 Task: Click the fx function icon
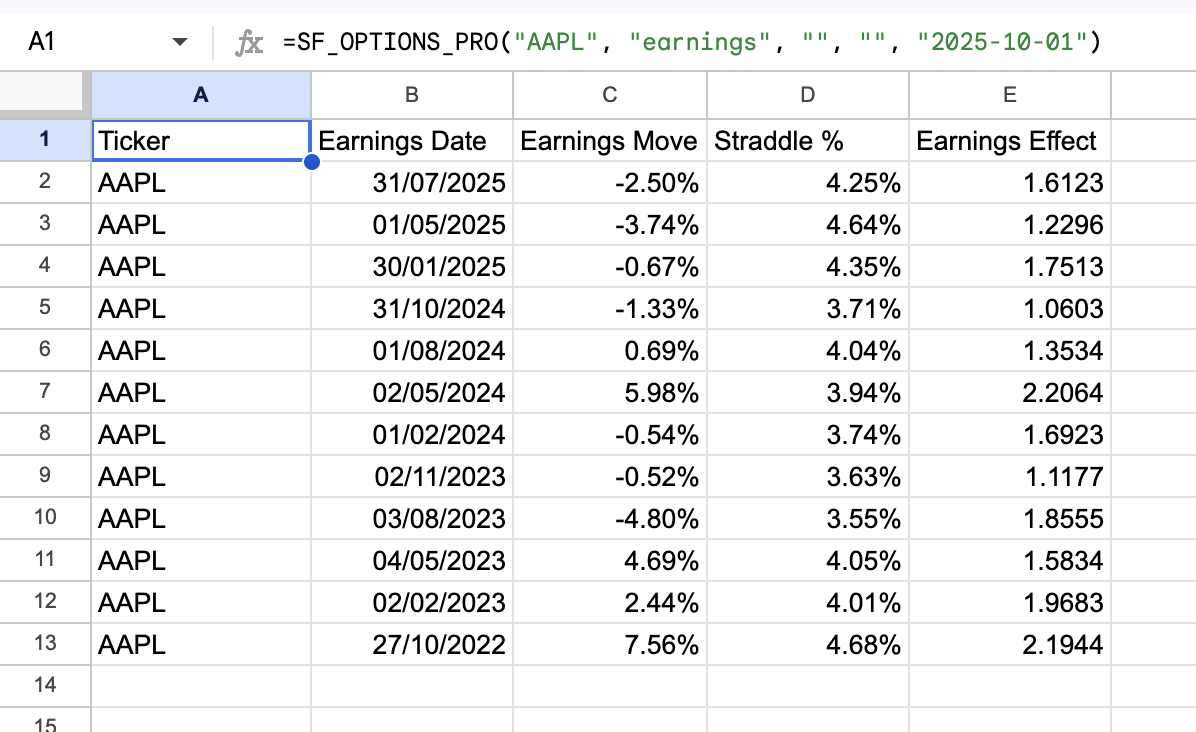(x=249, y=42)
